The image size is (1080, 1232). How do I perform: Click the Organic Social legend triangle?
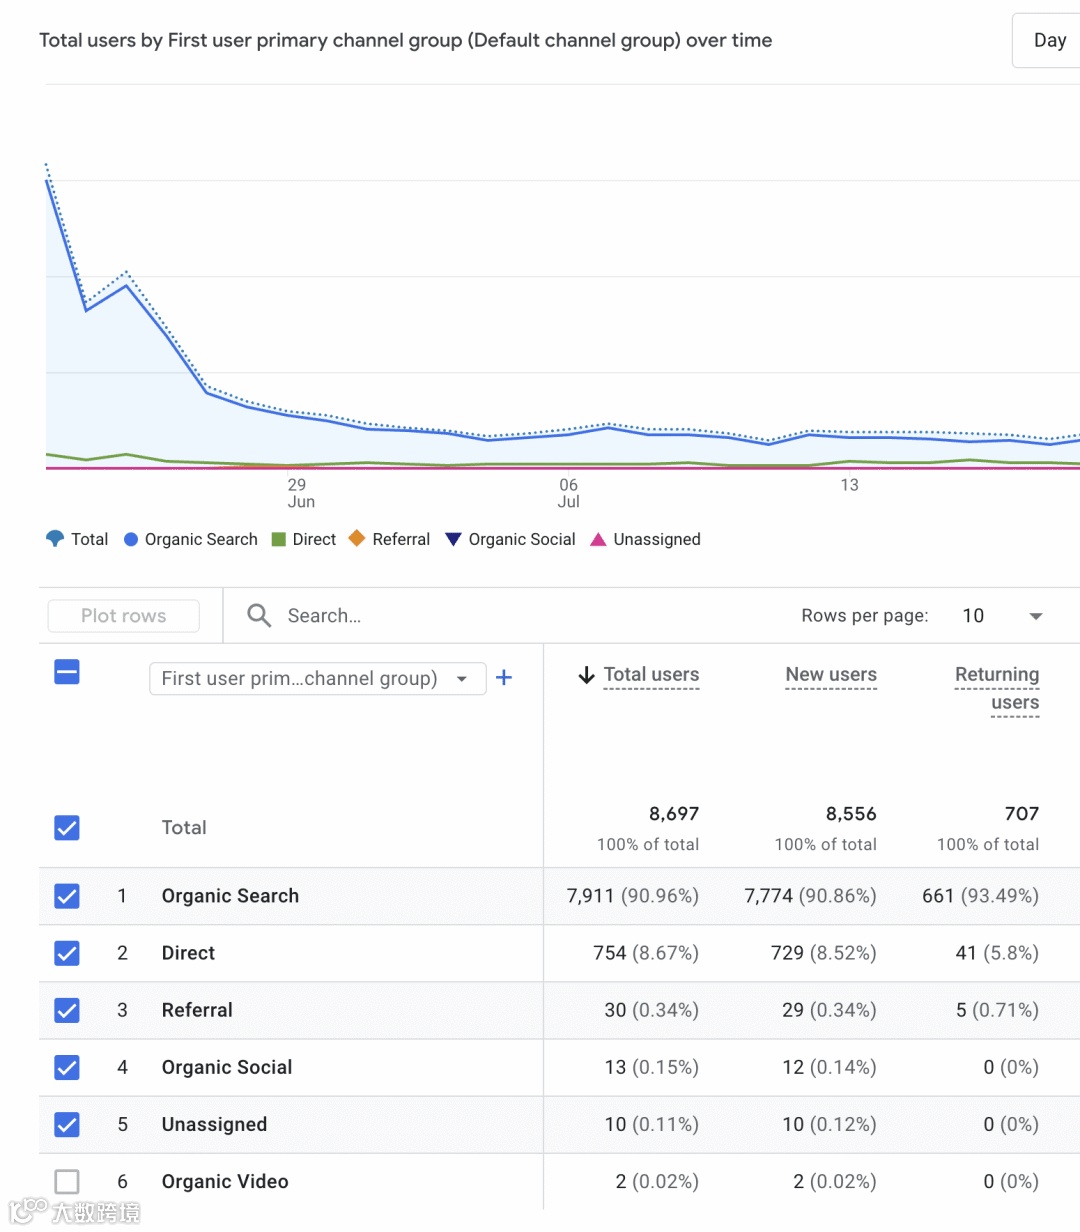point(453,539)
